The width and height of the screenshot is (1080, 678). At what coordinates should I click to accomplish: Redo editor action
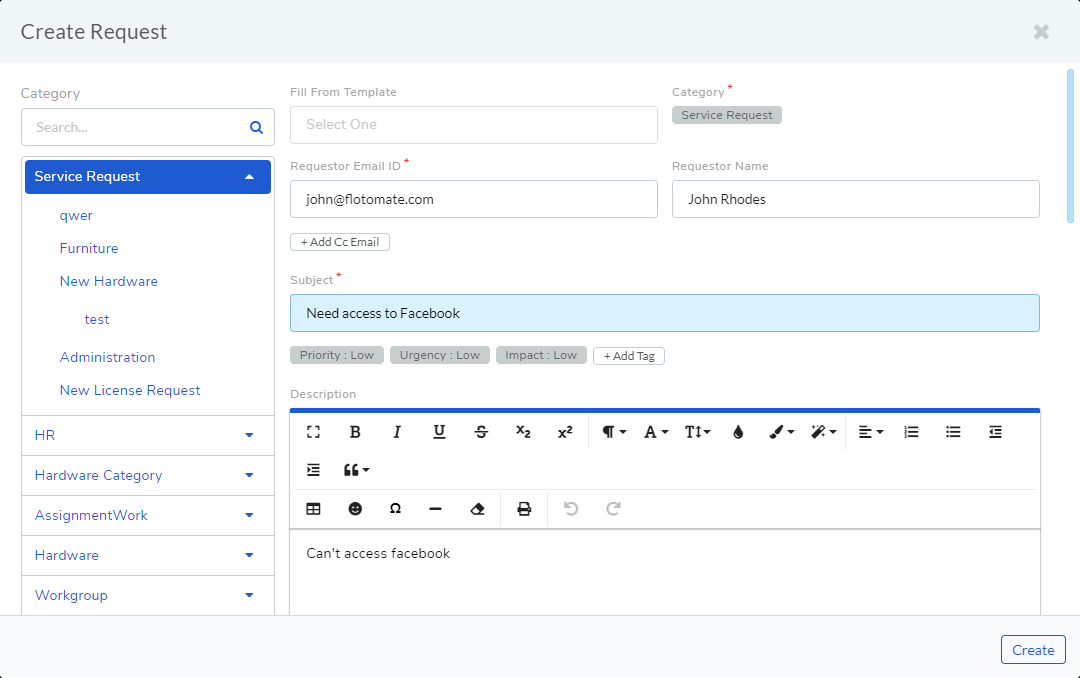pyautogui.click(x=613, y=508)
